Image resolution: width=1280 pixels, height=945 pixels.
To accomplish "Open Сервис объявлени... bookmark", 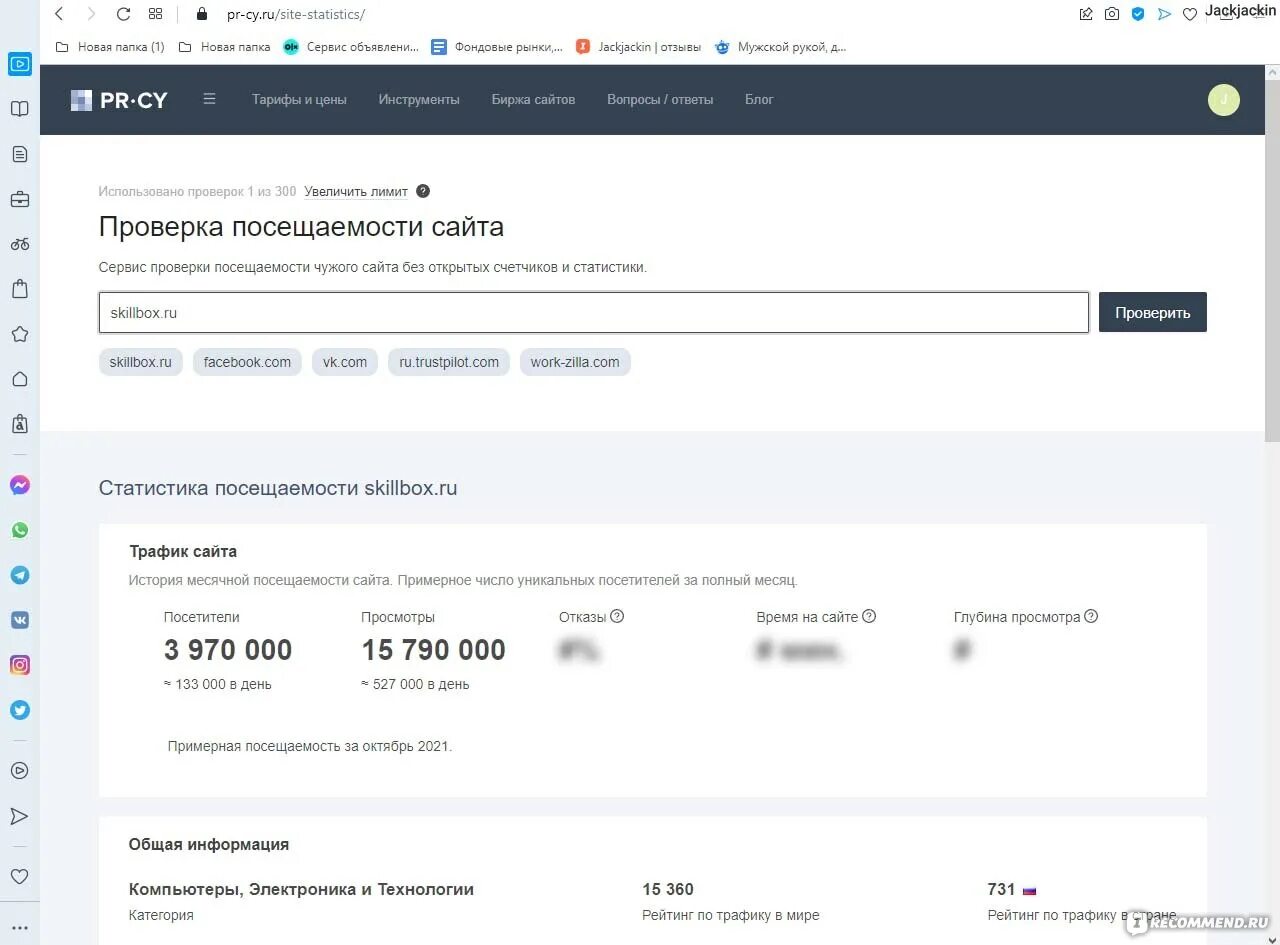I will [x=351, y=46].
